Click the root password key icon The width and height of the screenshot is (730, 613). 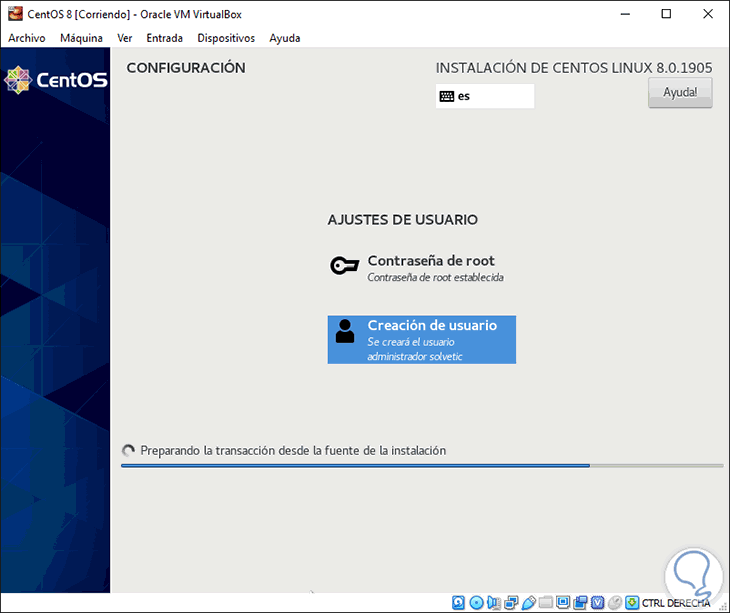click(x=345, y=265)
